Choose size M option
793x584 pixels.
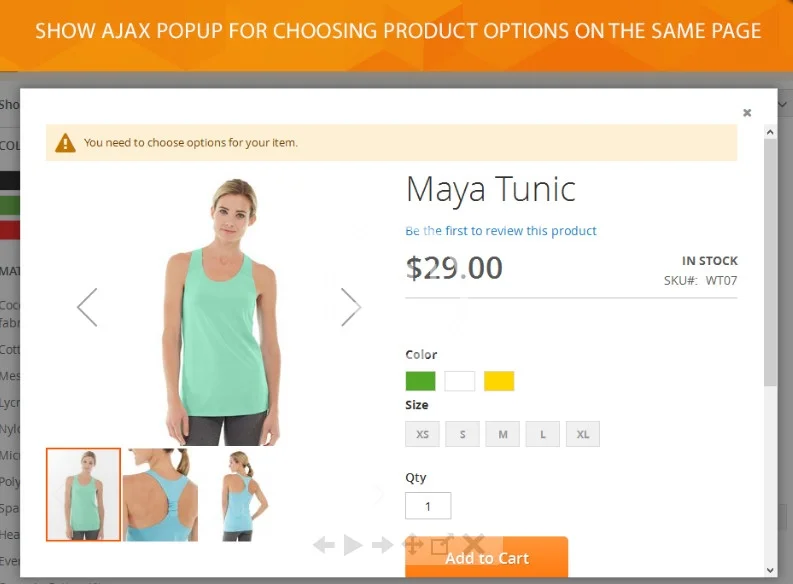click(503, 434)
